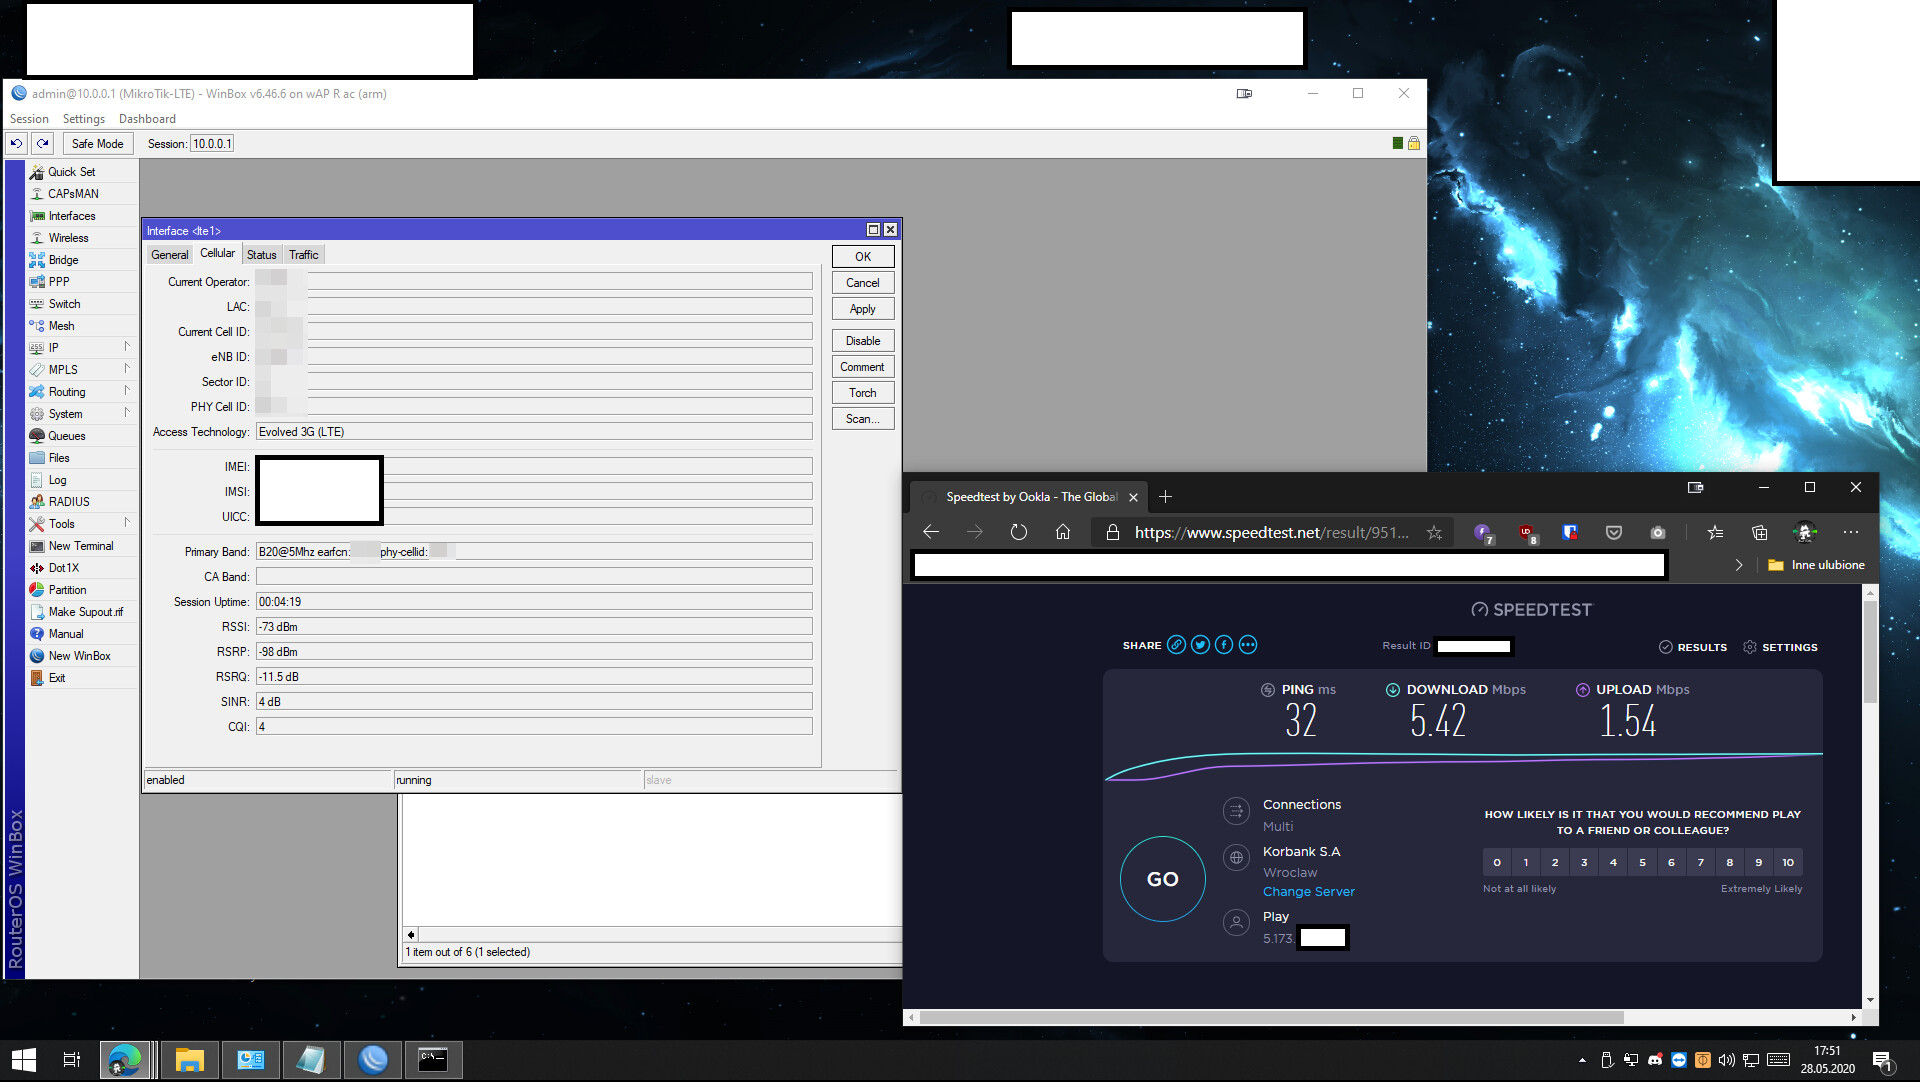Switch to the Status tab
Screen dimensions: 1920x1082
261,254
